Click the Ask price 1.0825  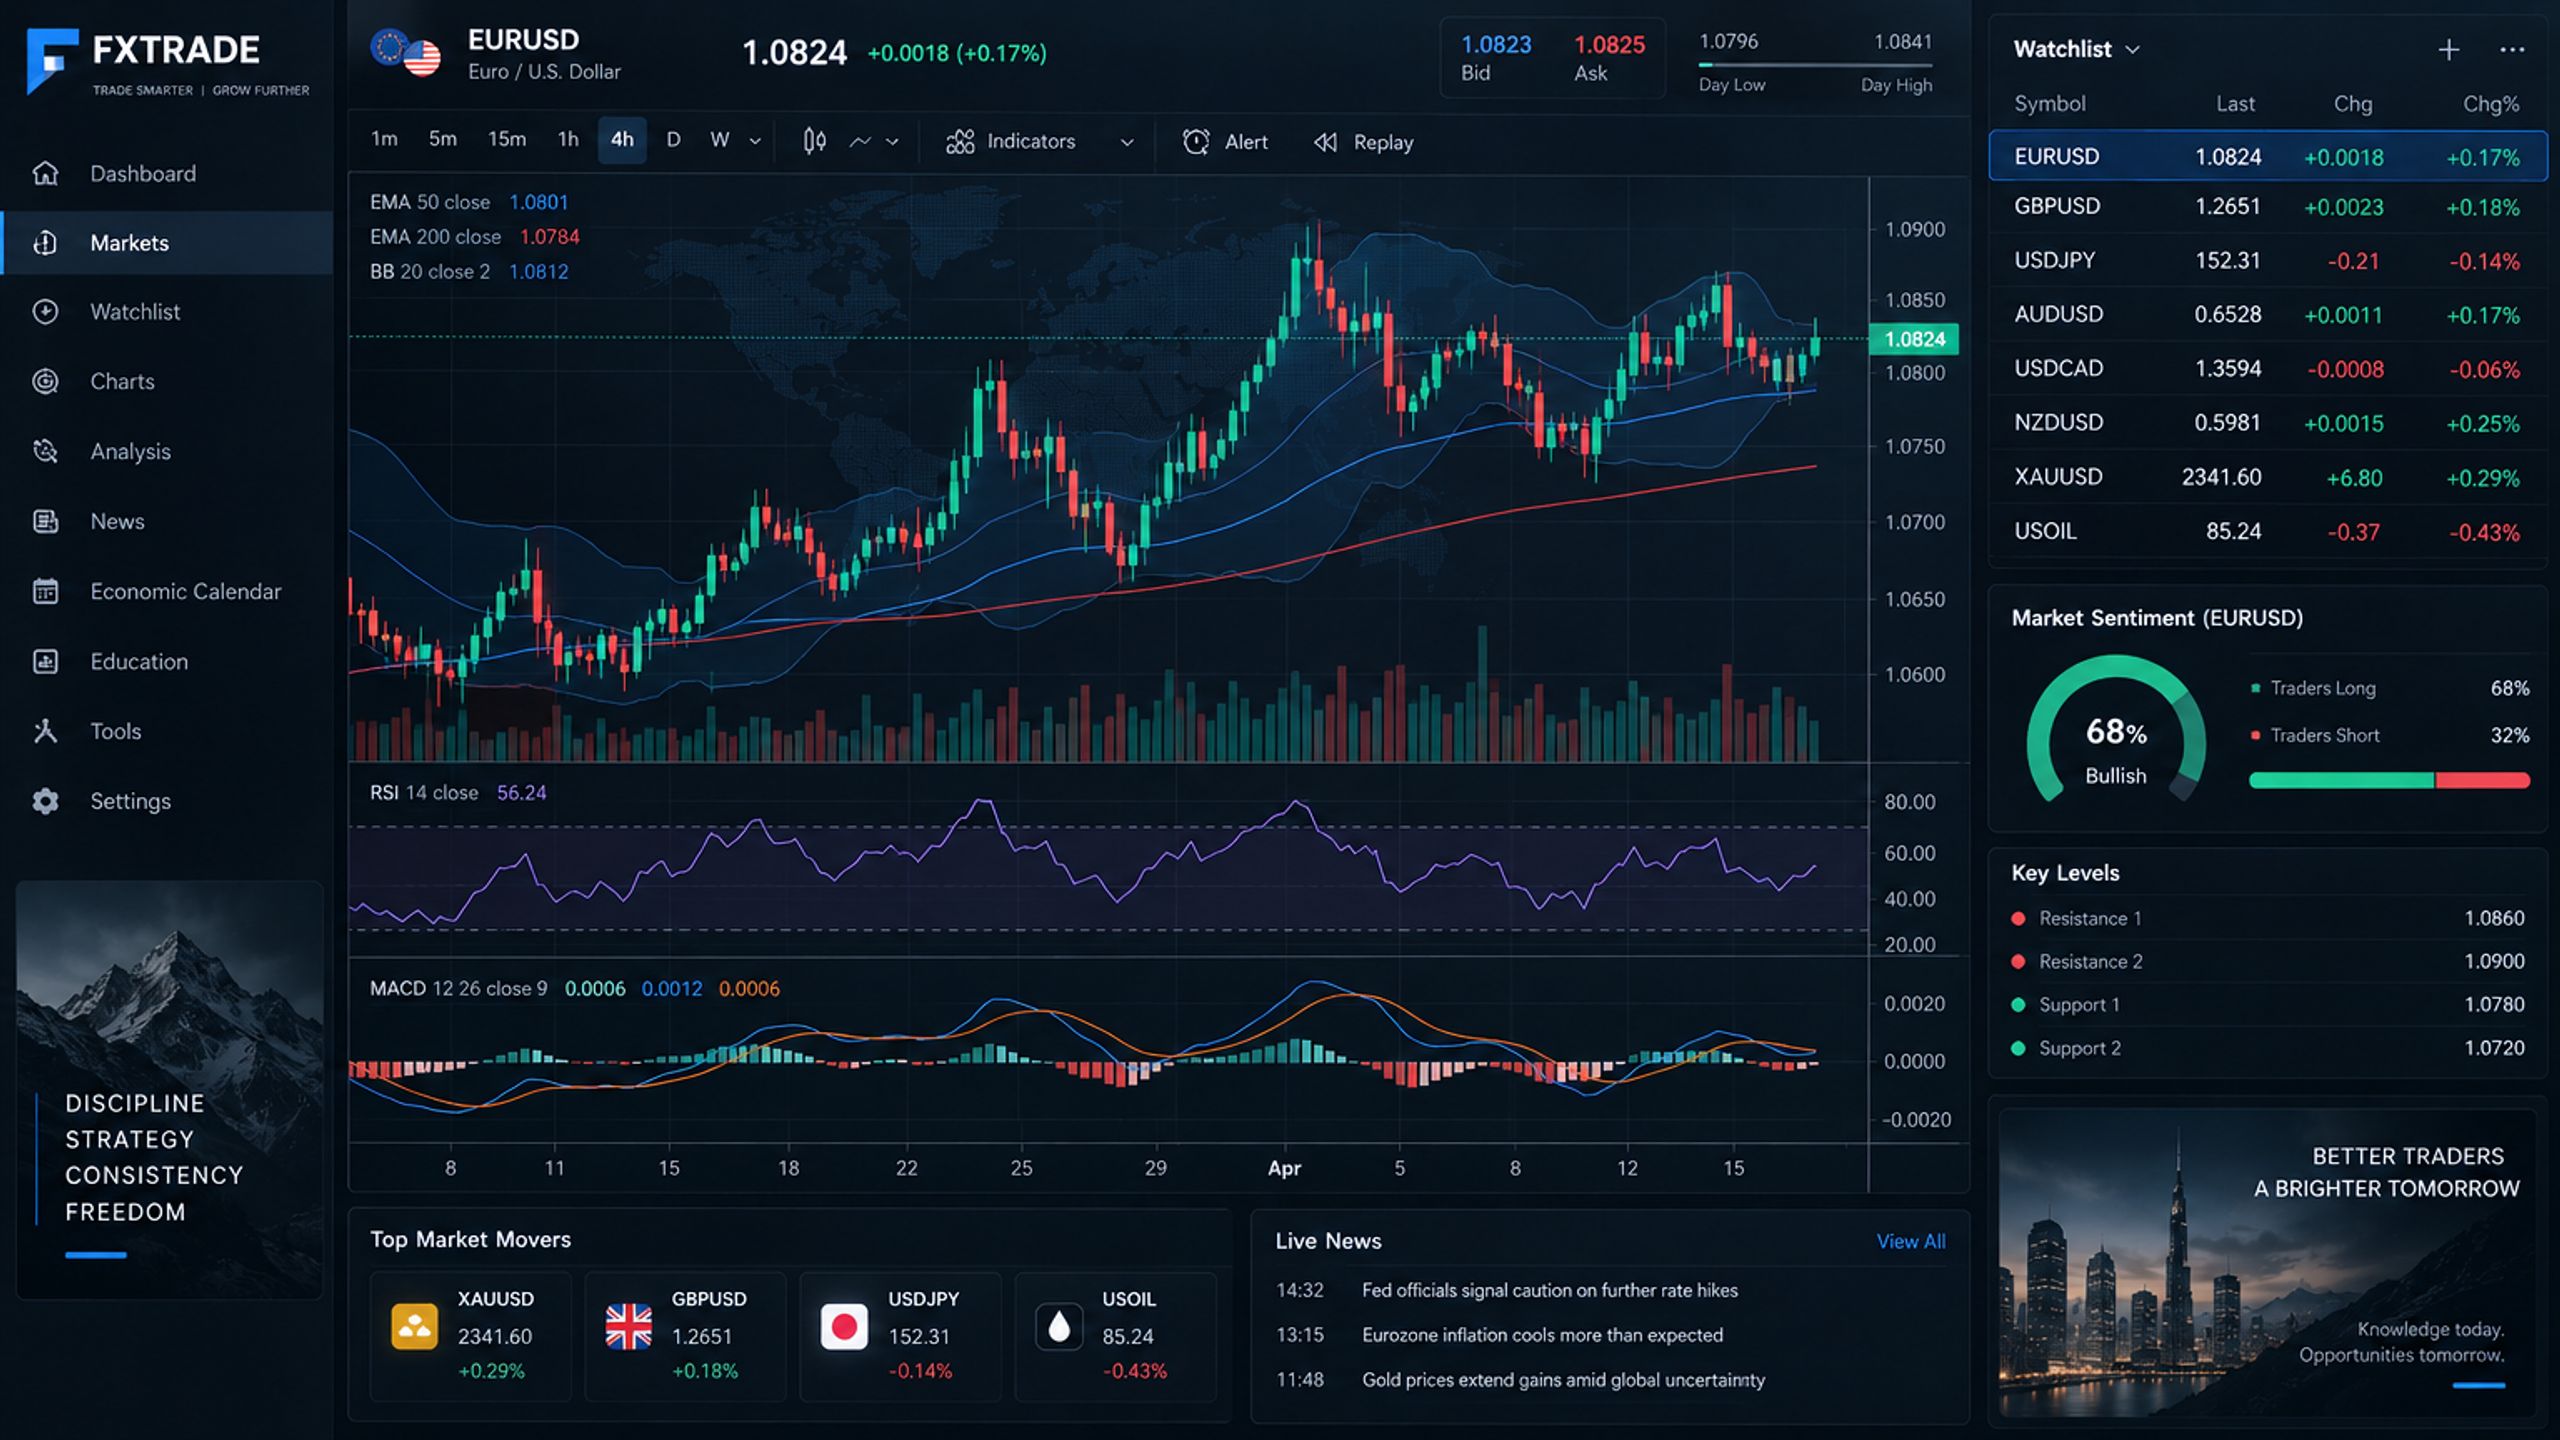[1609, 44]
